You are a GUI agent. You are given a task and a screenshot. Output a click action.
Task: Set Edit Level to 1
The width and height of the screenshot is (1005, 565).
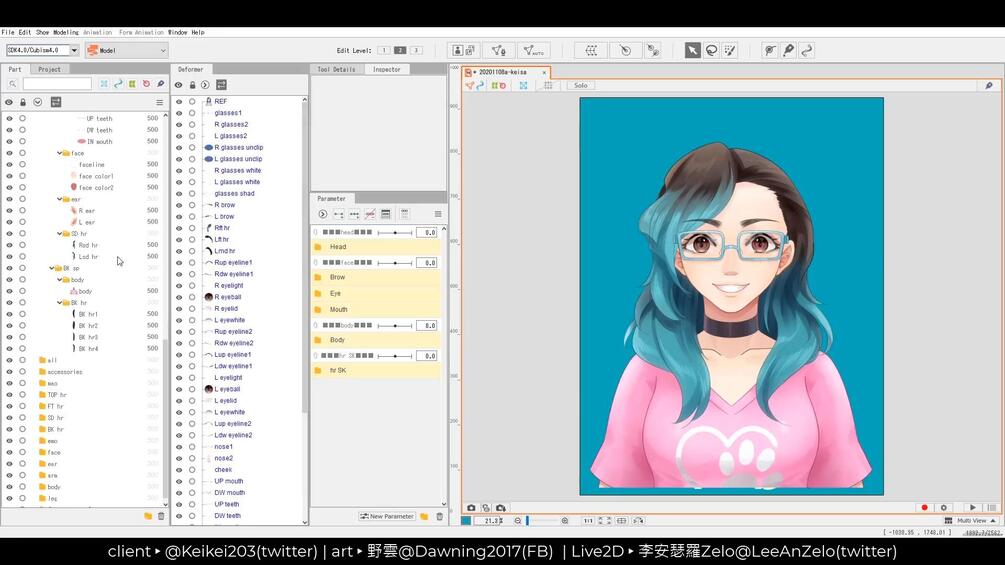383,50
